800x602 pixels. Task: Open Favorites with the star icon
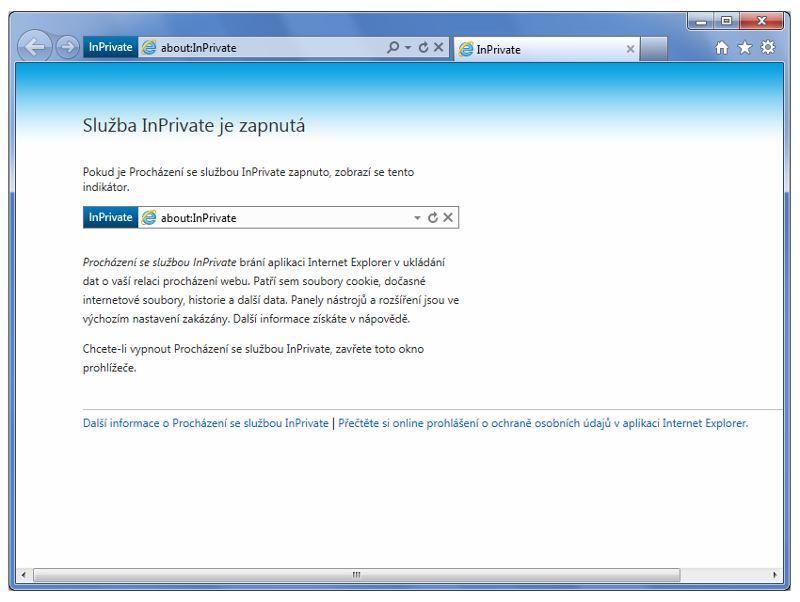coord(745,48)
